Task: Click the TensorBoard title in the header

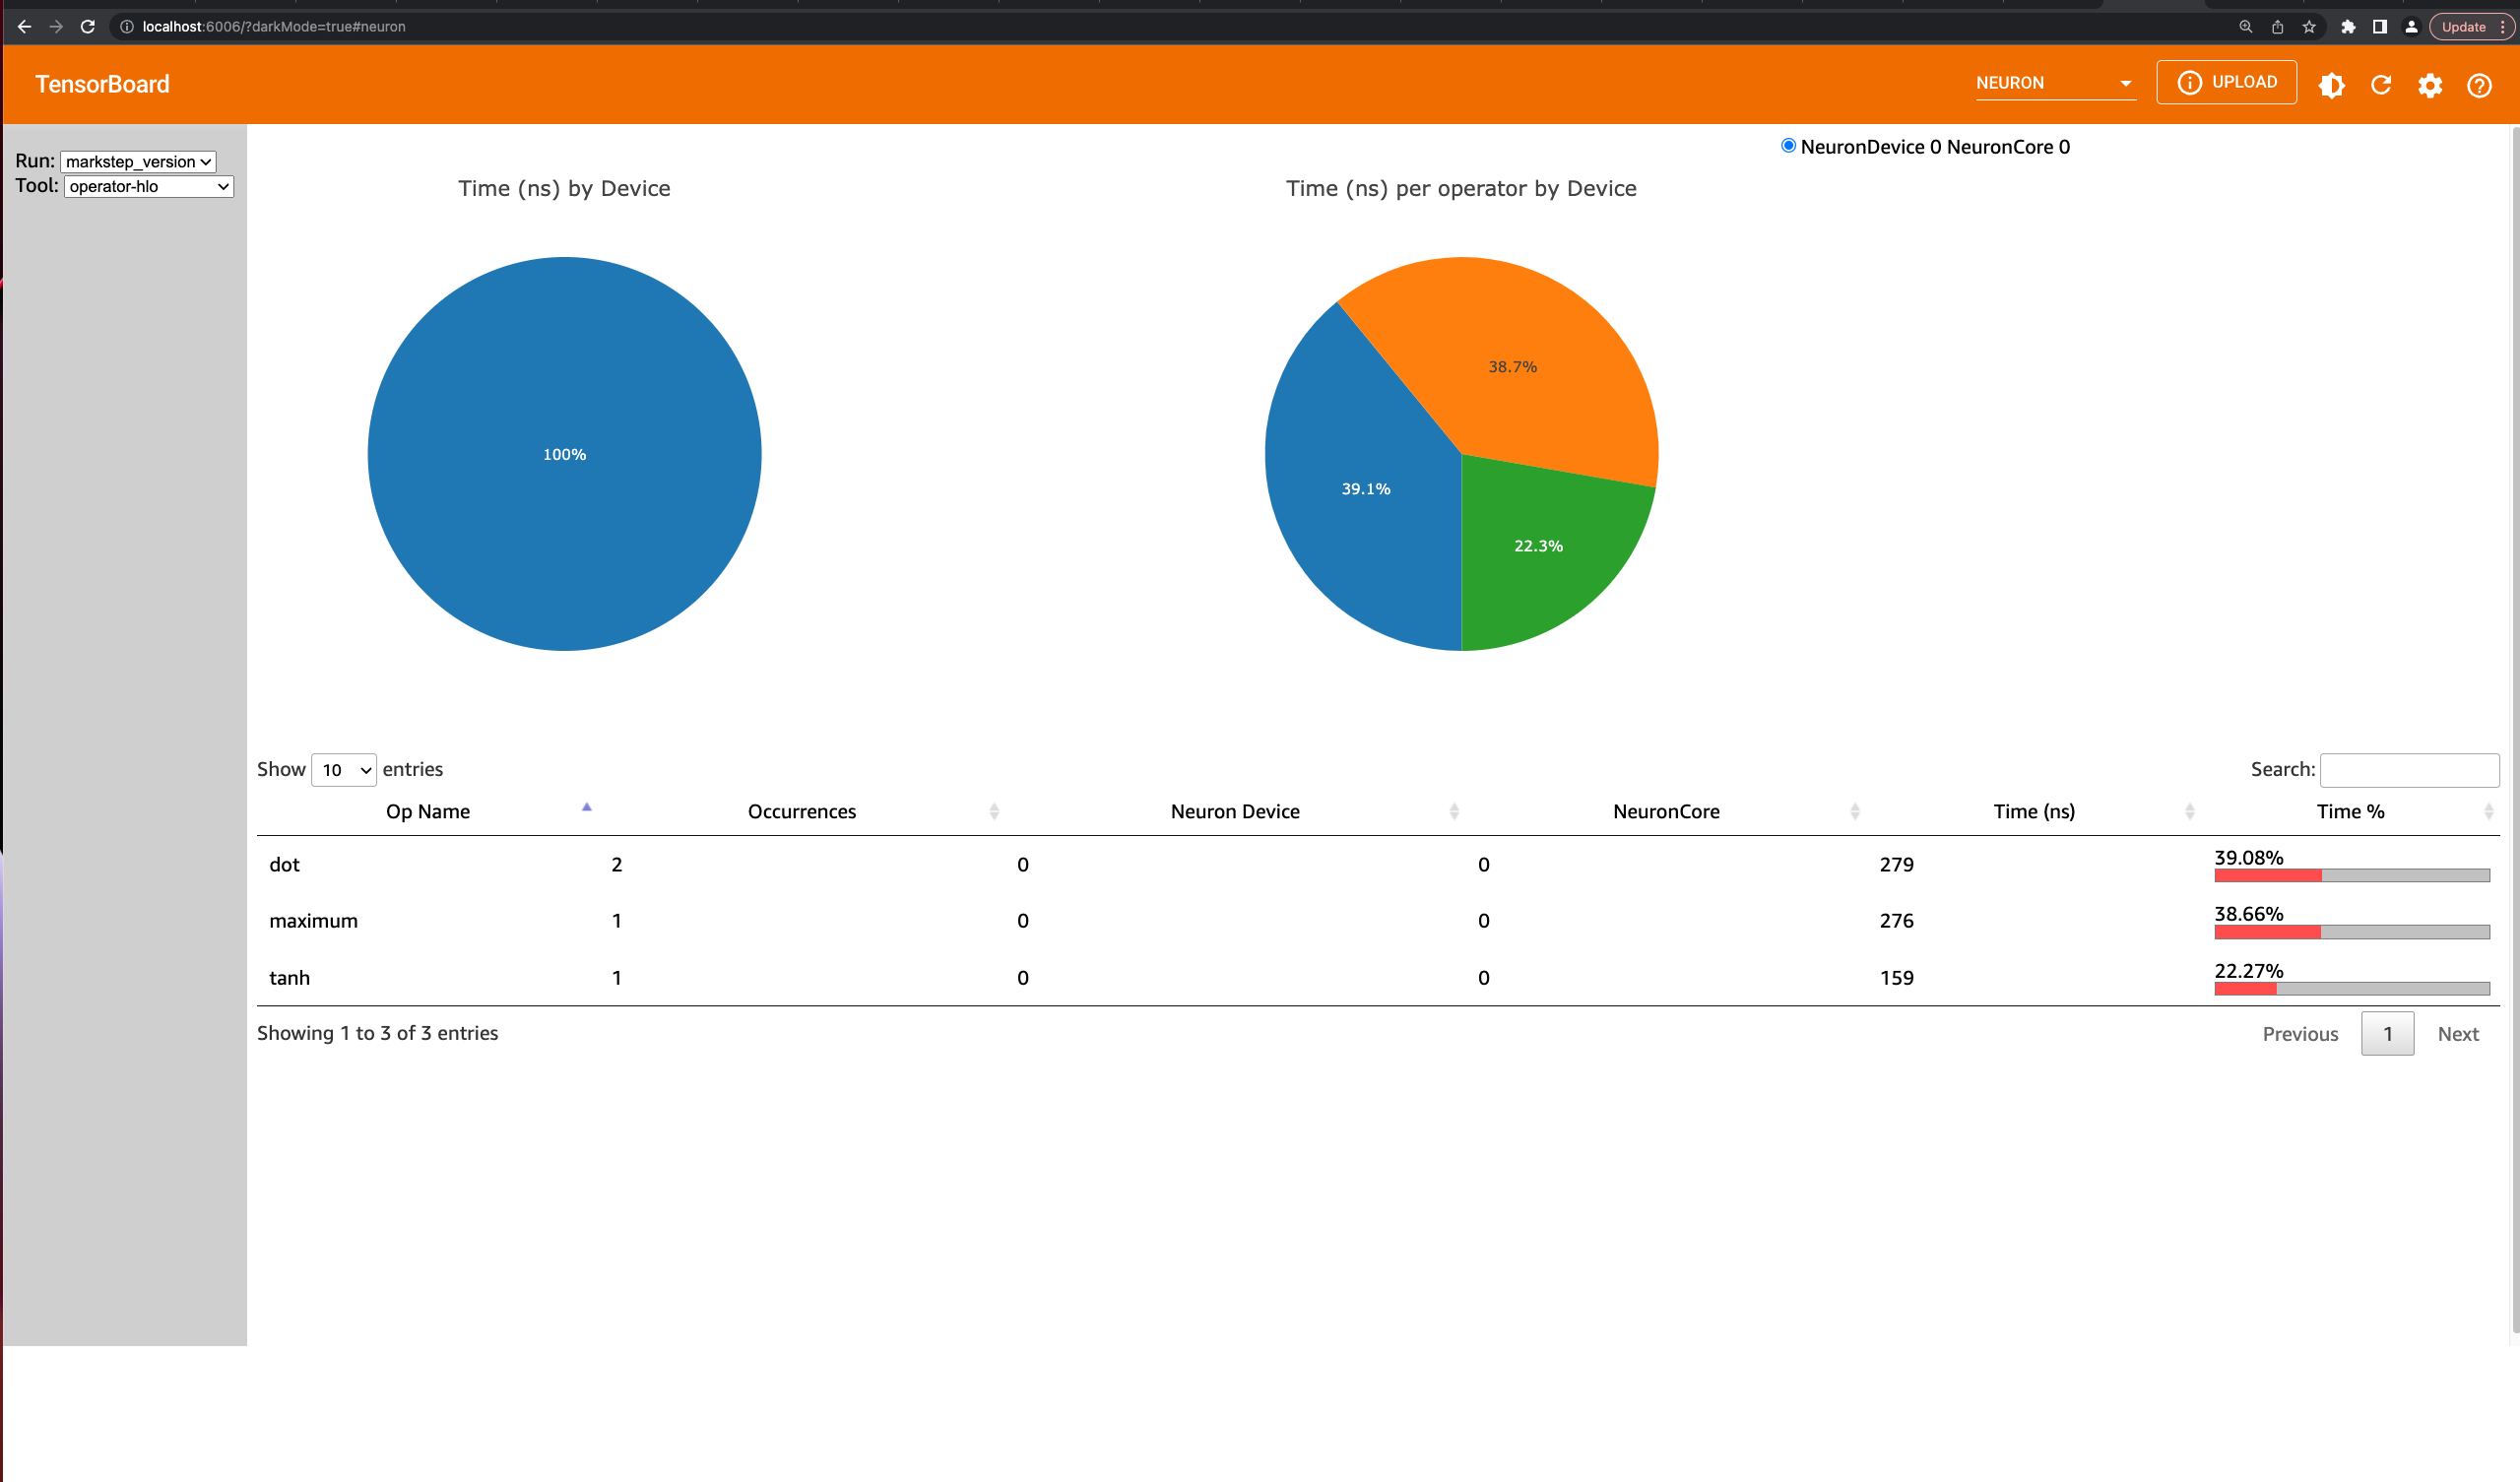Action: pos(101,84)
